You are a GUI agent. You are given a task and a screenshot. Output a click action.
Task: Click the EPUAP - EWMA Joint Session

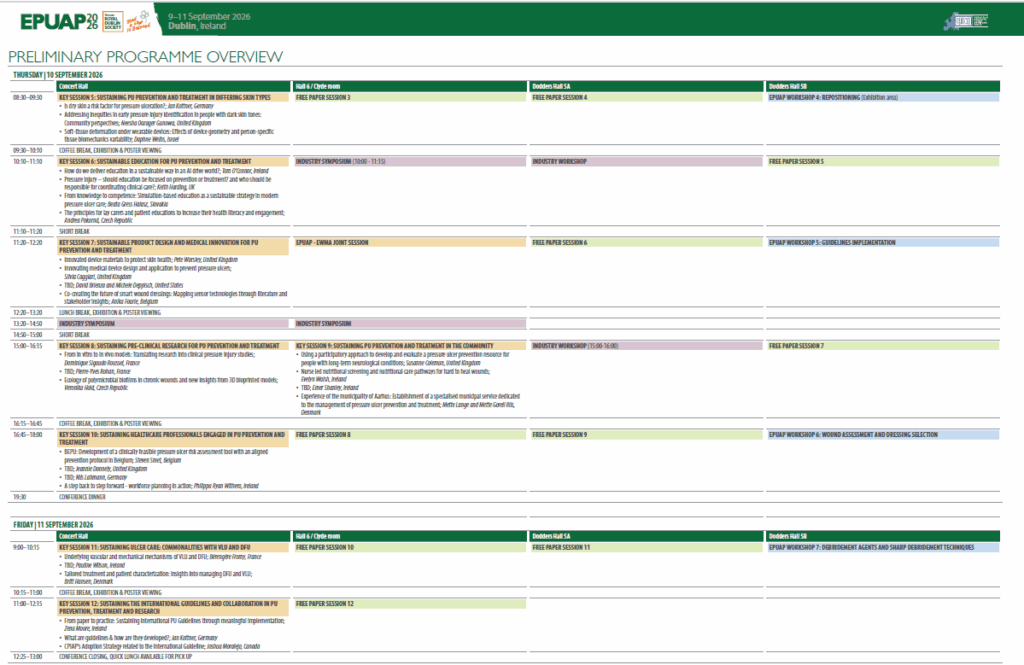click(x=333, y=242)
